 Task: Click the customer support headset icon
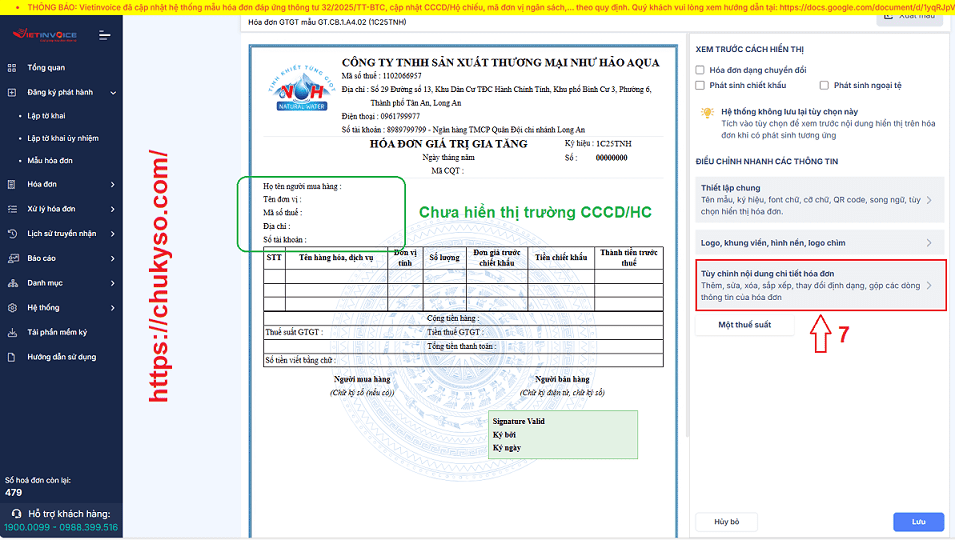(16, 513)
